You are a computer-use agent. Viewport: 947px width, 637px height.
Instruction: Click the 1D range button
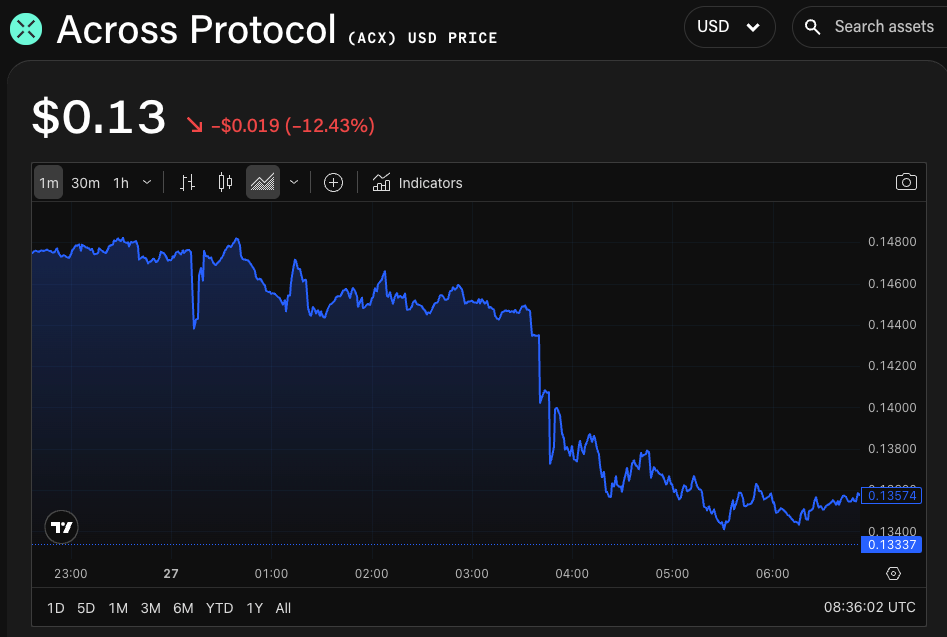pos(55,607)
